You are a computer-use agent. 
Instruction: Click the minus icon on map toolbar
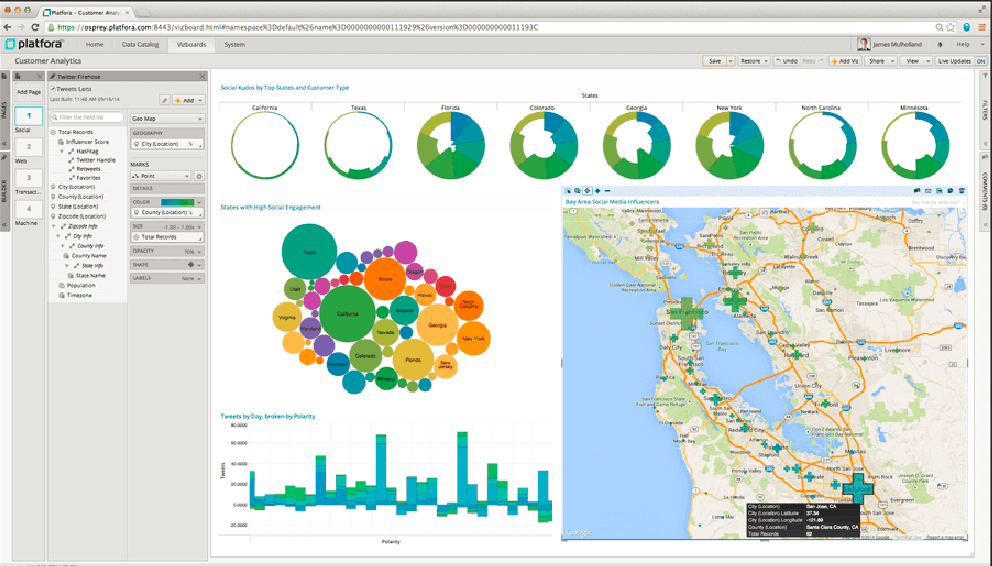coord(607,190)
